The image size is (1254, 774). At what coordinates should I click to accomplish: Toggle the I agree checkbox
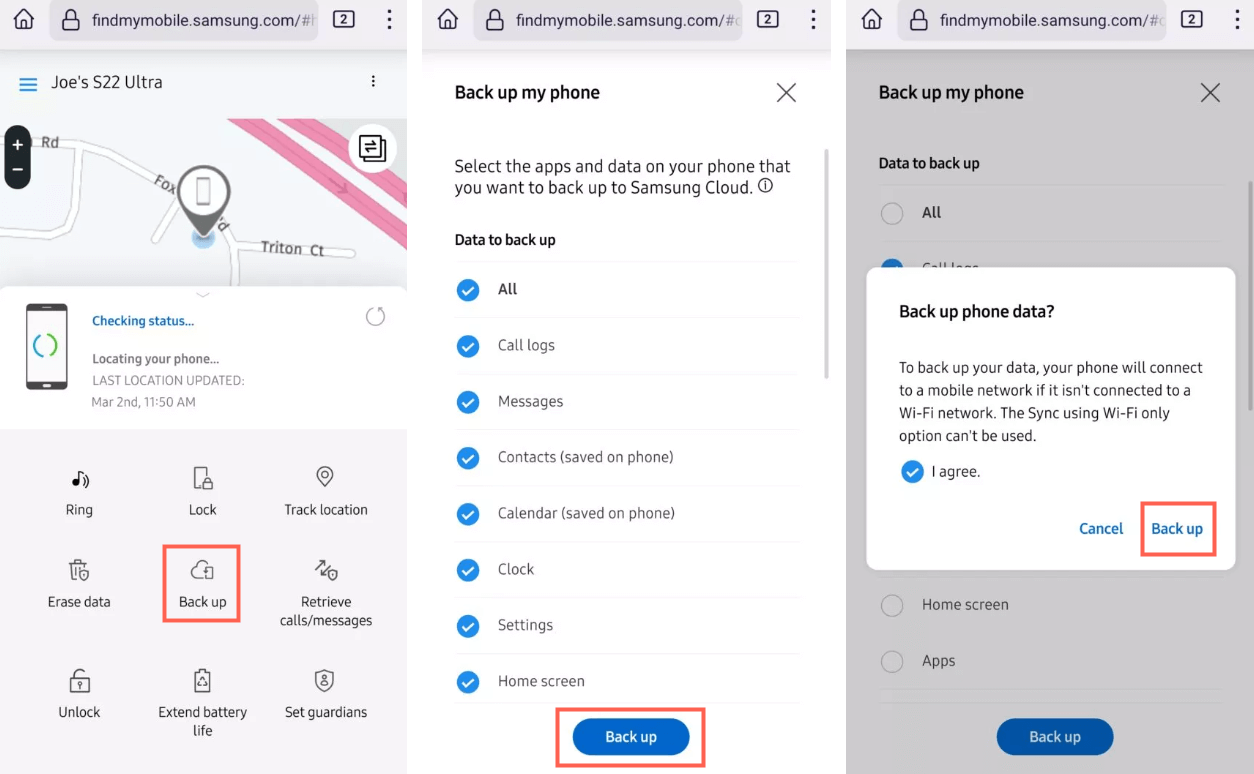pos(912,472)
